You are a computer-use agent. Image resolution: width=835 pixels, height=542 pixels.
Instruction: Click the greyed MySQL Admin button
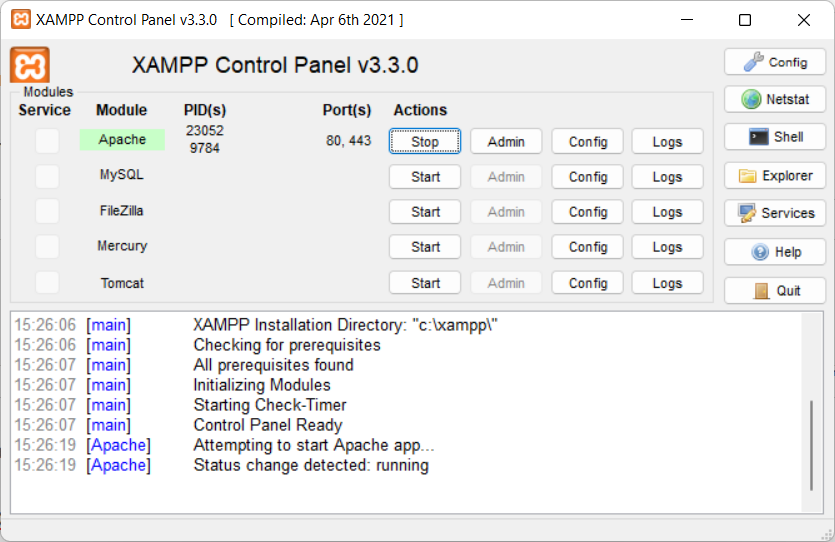[x=506, y=177]
